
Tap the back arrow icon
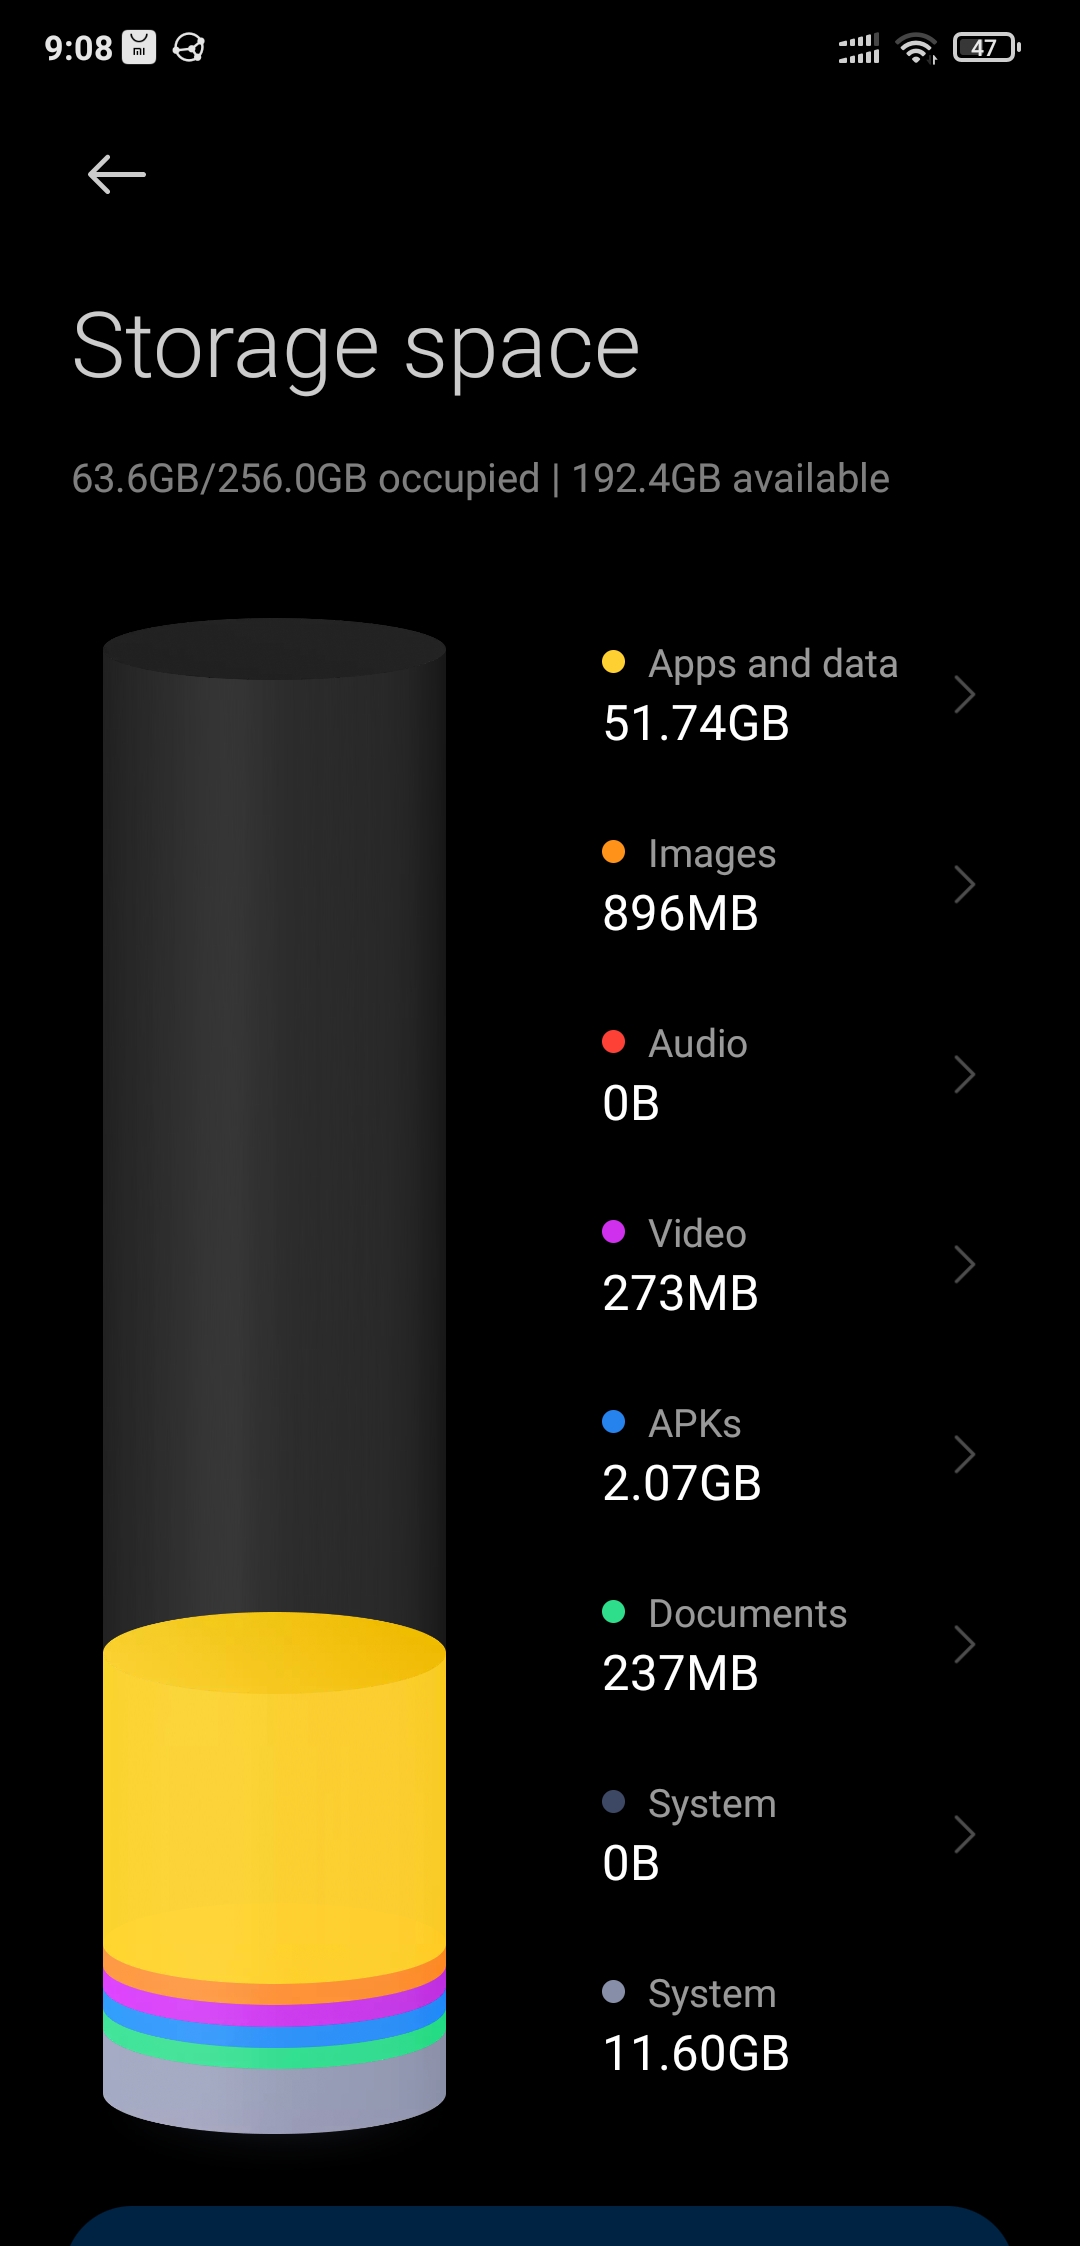pyautogui.click(x=117, y=175)
